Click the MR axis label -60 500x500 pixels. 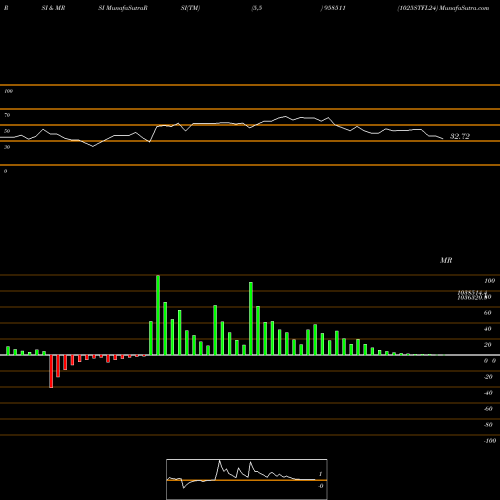(x=488, y=409)
